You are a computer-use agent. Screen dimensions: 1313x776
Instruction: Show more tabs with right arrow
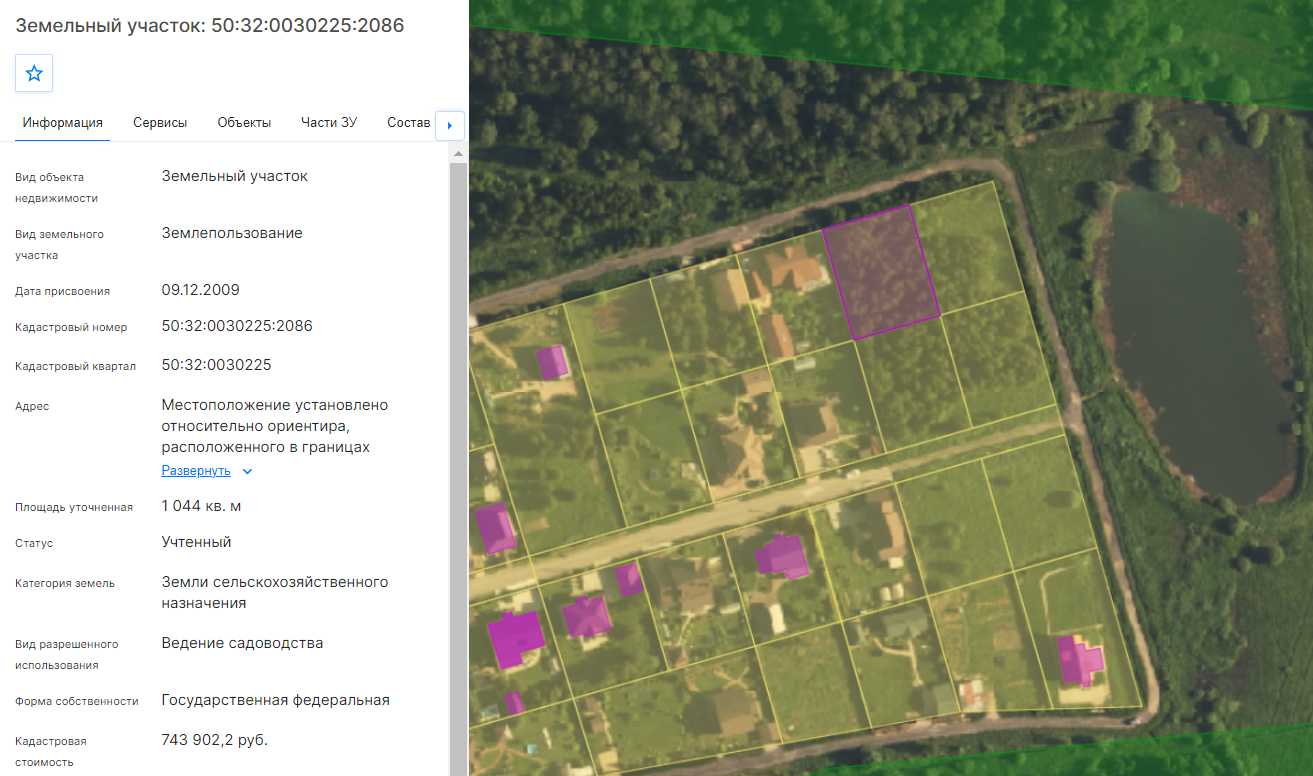point(450,125)
